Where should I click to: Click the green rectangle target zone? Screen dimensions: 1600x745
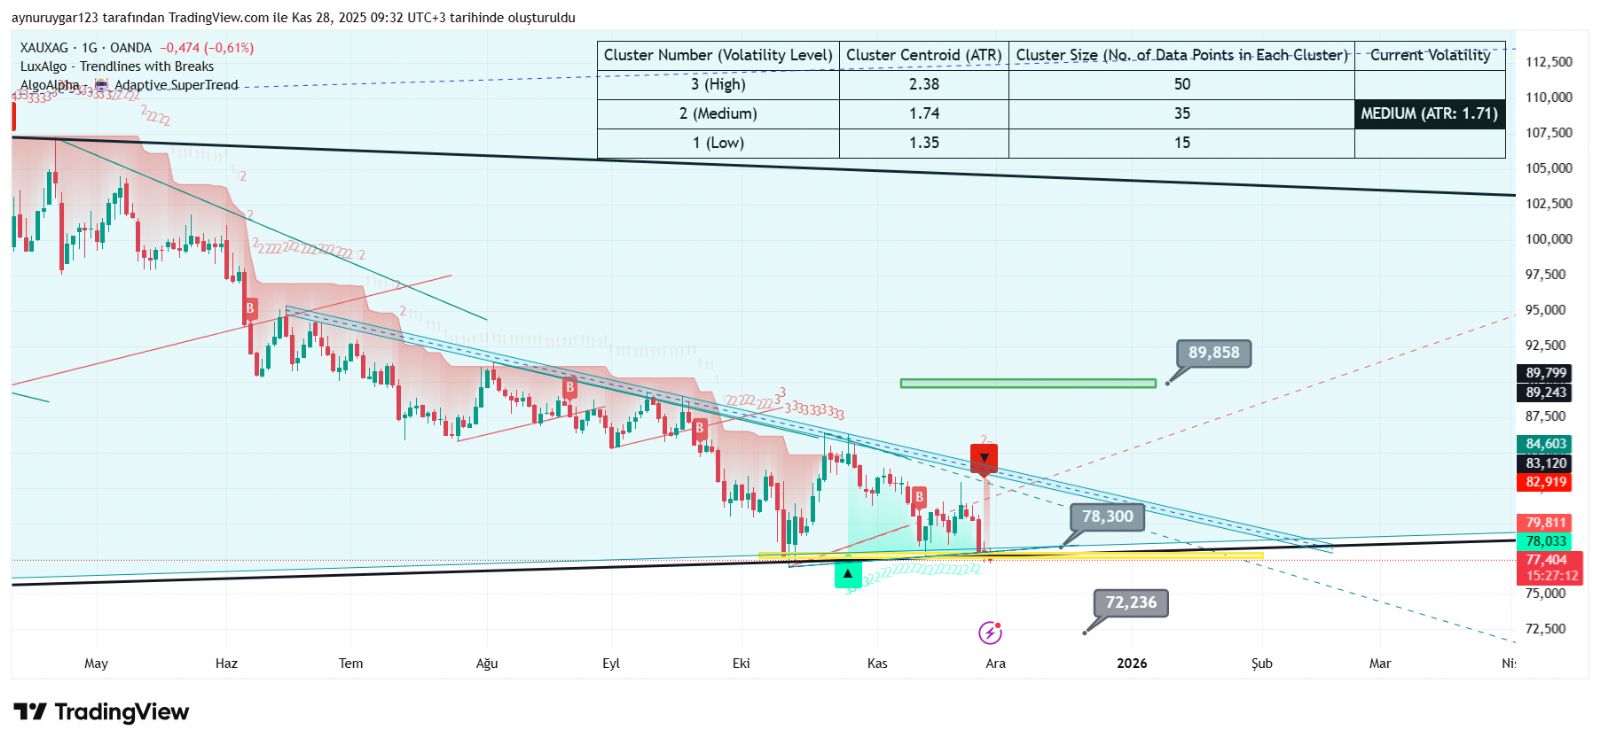click(x=1027, y=383)
